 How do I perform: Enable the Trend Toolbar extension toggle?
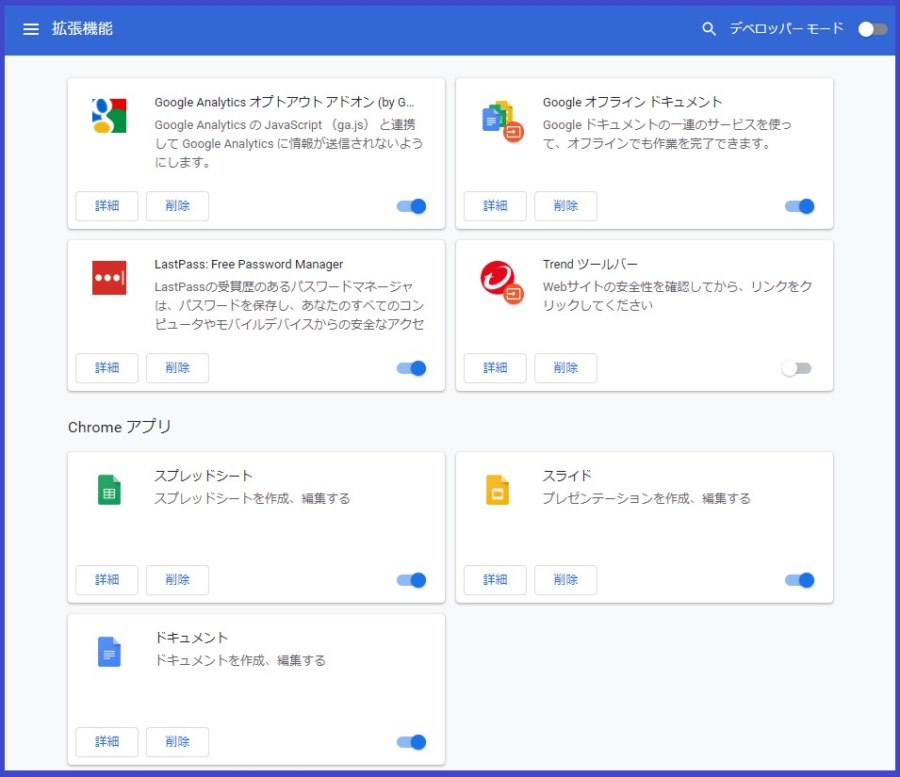[797, 368]
